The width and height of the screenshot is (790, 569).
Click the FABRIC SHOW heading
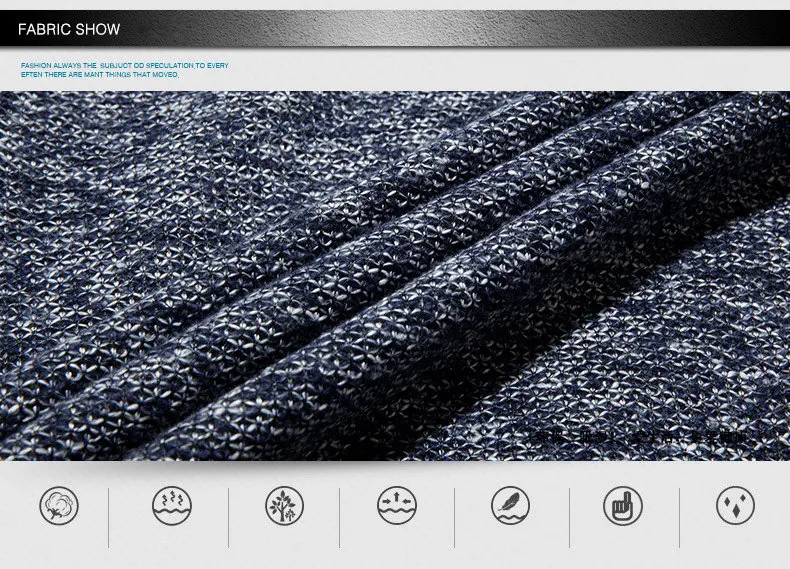click(x=69, y=29)
